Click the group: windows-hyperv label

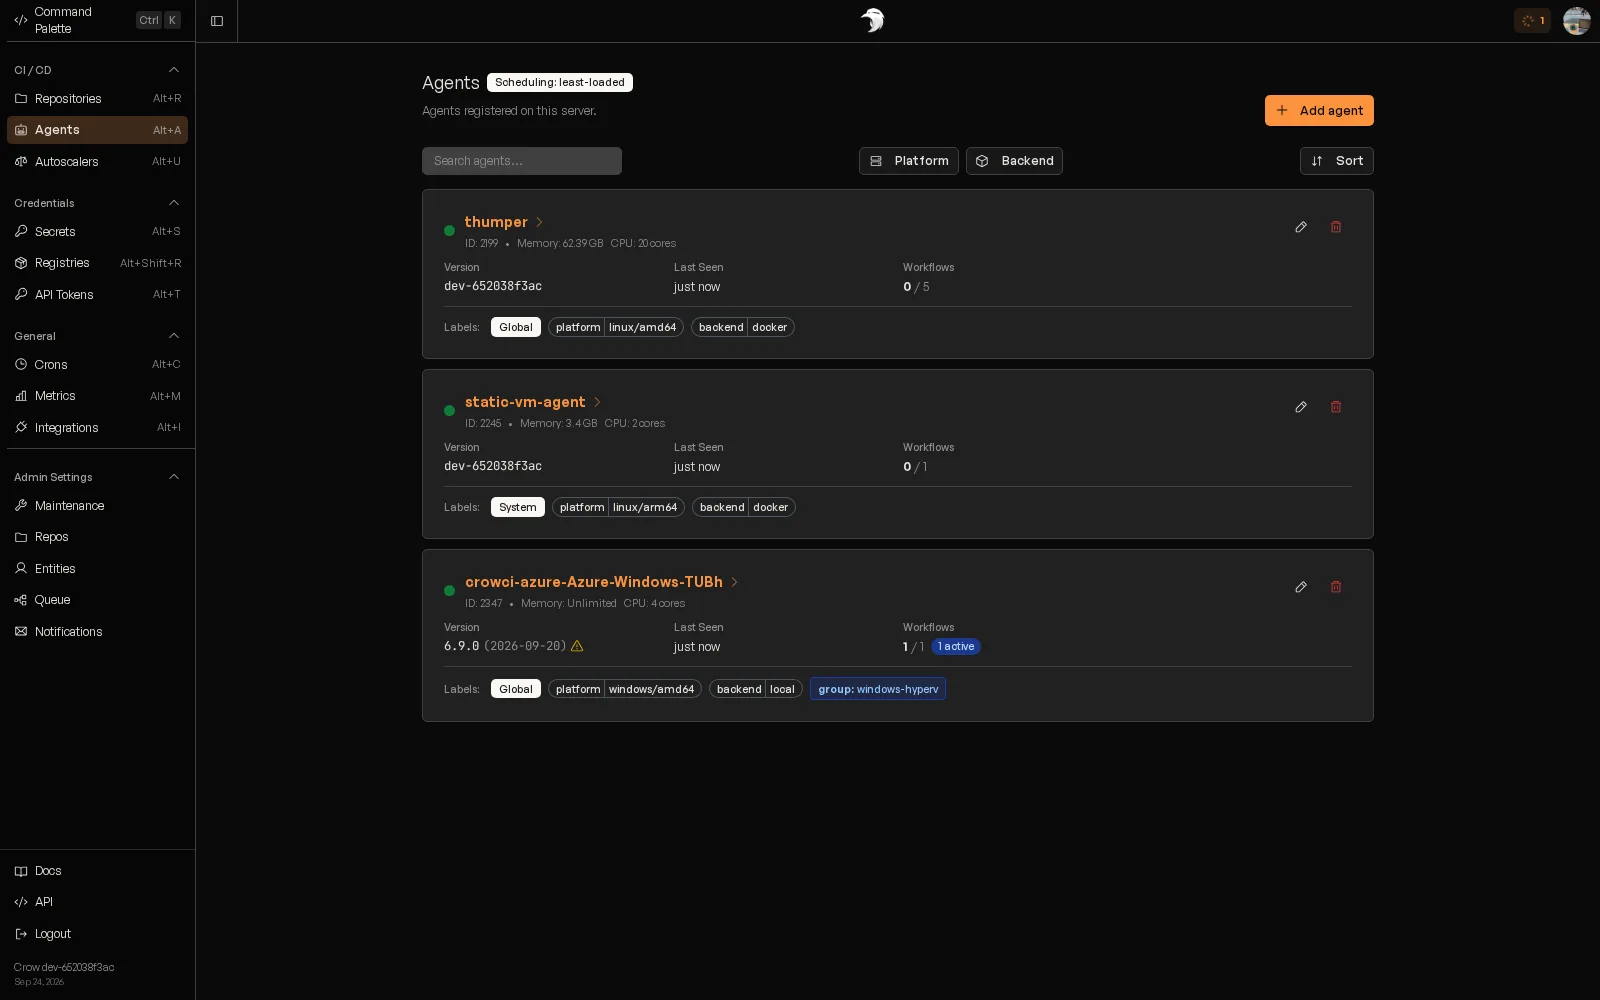click(x=878, y=689)
